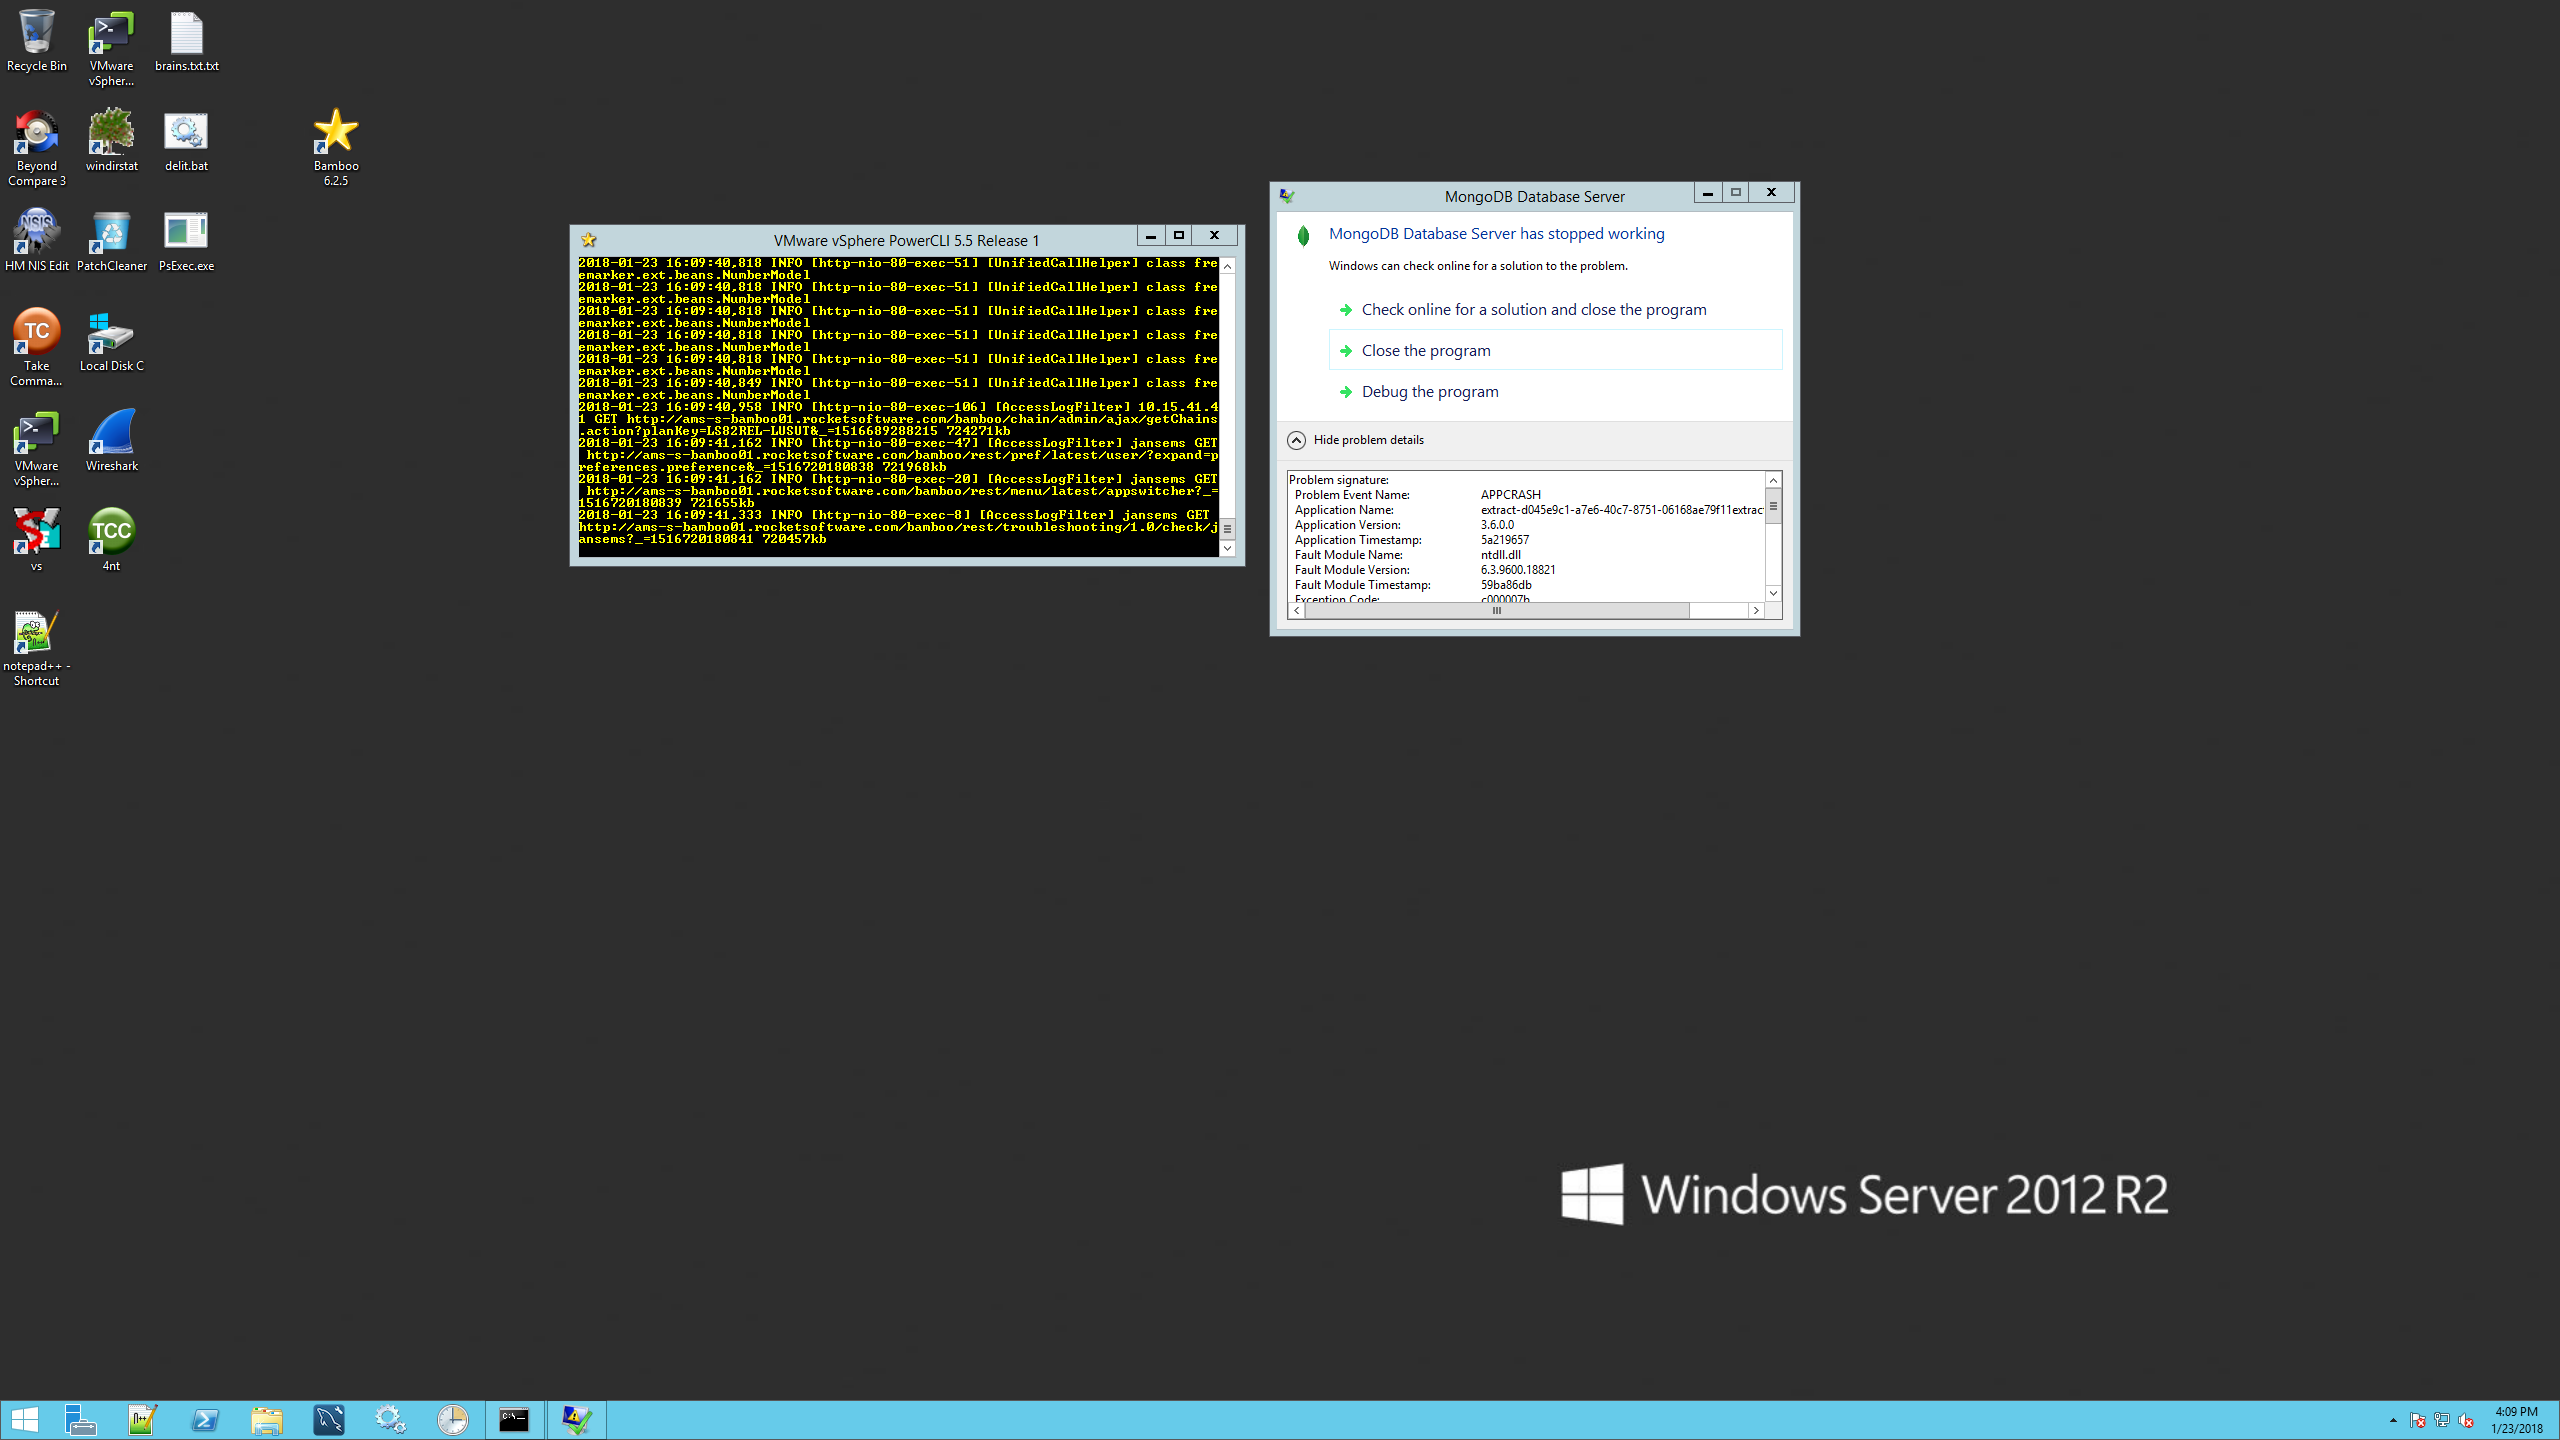Open the network tray icon

[x=2442, y=1420]
